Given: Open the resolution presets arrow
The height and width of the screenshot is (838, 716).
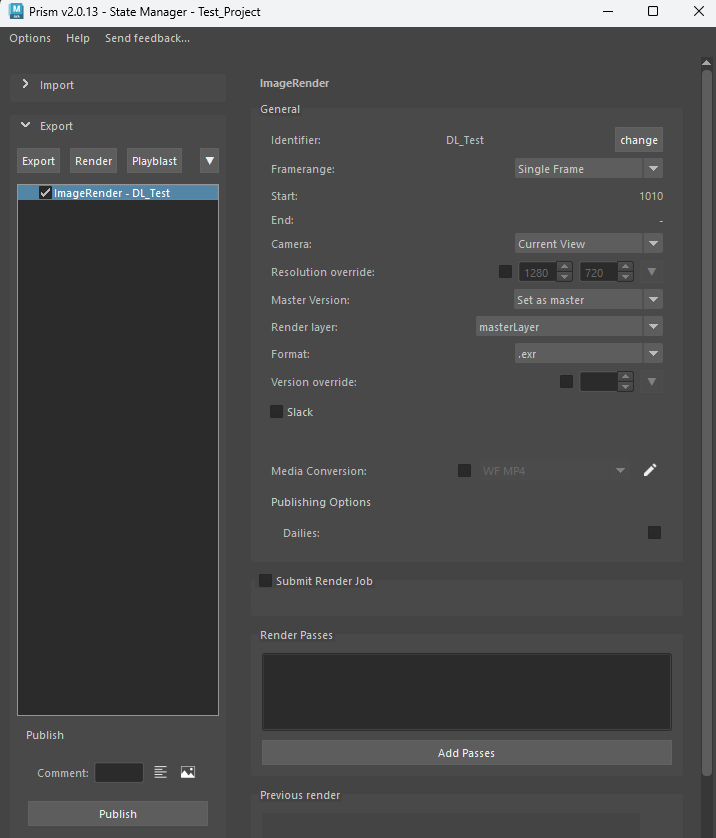Looking at the screenshot, I should (651, 271).
